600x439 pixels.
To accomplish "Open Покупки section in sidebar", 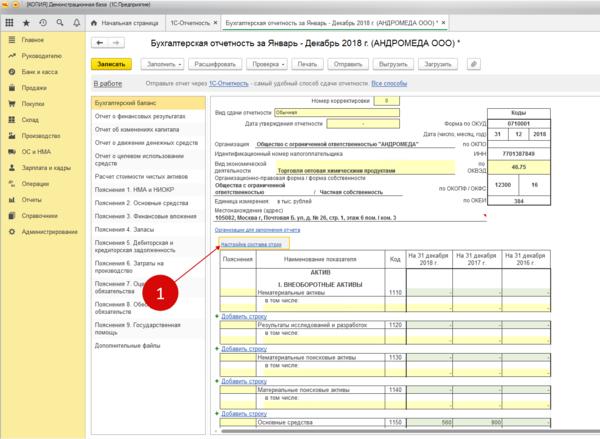I will (33, 104).
